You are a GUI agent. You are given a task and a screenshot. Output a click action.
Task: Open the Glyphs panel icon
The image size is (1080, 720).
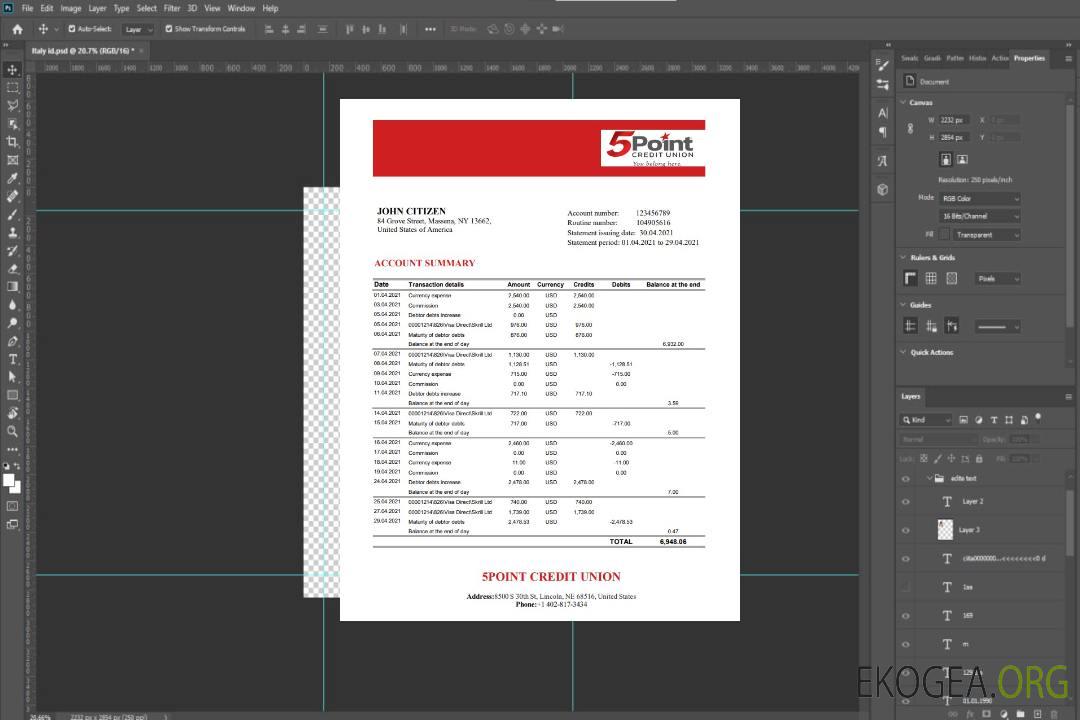click(x=883, y=161)
